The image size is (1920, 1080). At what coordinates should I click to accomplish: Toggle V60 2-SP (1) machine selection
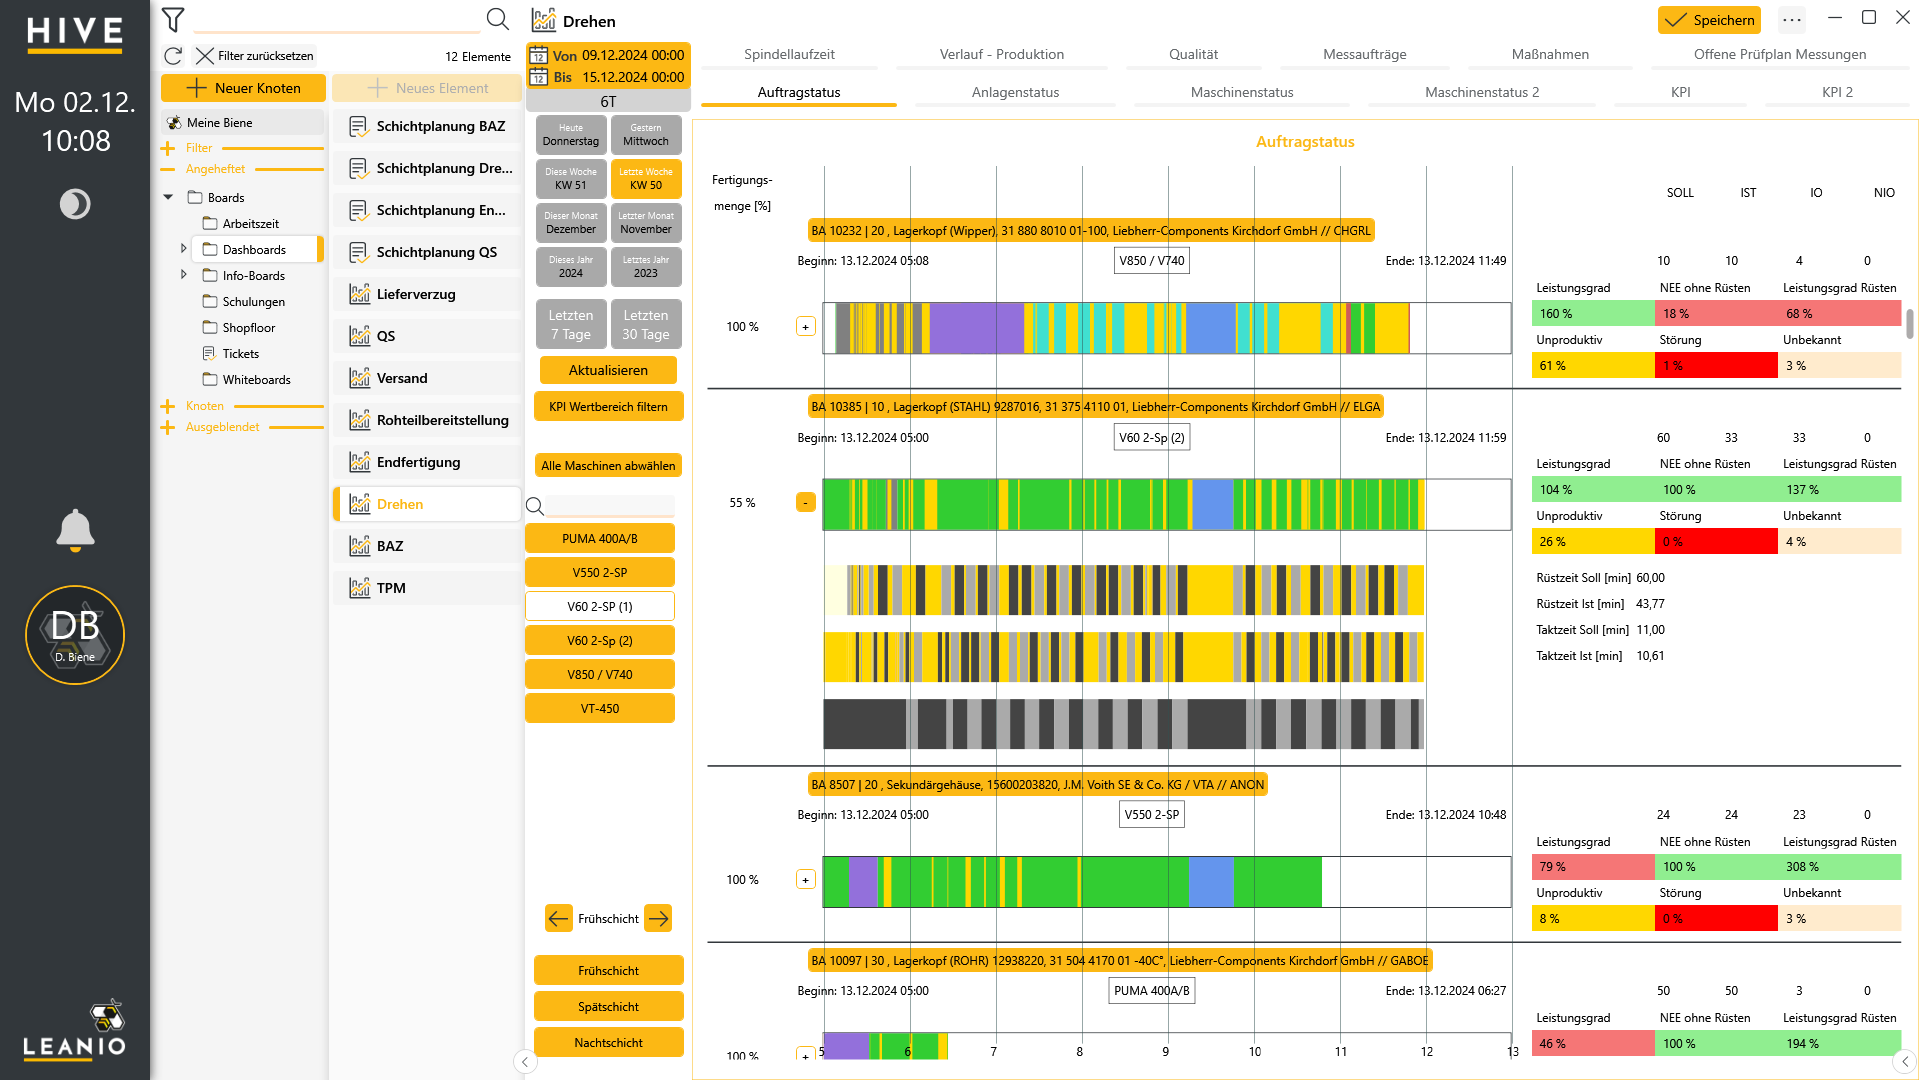click(x=600, y=607)
